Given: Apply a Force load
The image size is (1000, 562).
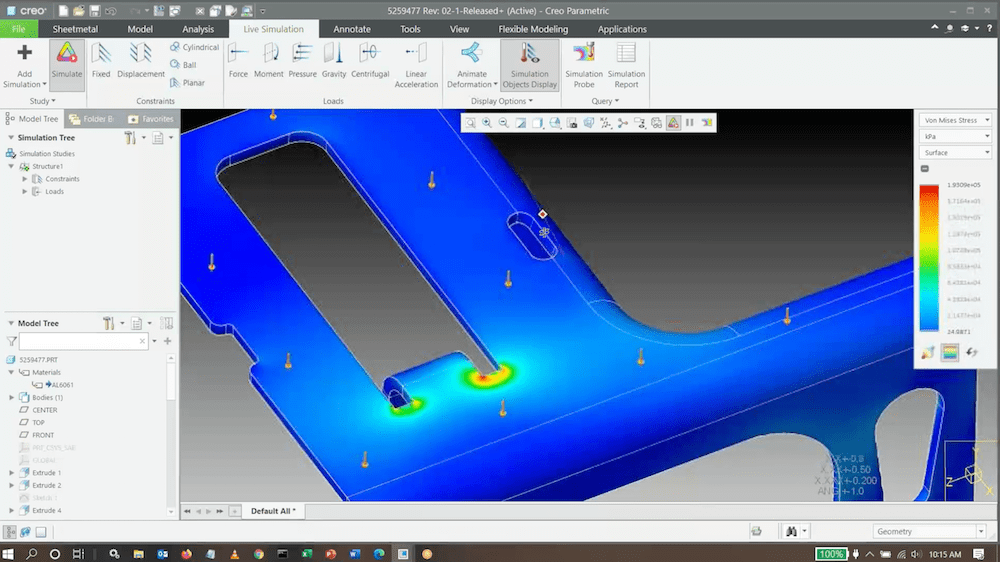Looking at the screenshot, I should 238,61.
